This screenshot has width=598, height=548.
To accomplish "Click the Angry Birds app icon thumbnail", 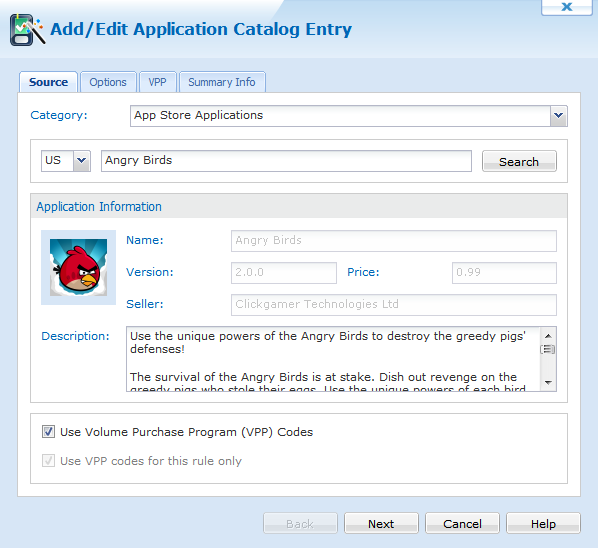I will (78, 267).
